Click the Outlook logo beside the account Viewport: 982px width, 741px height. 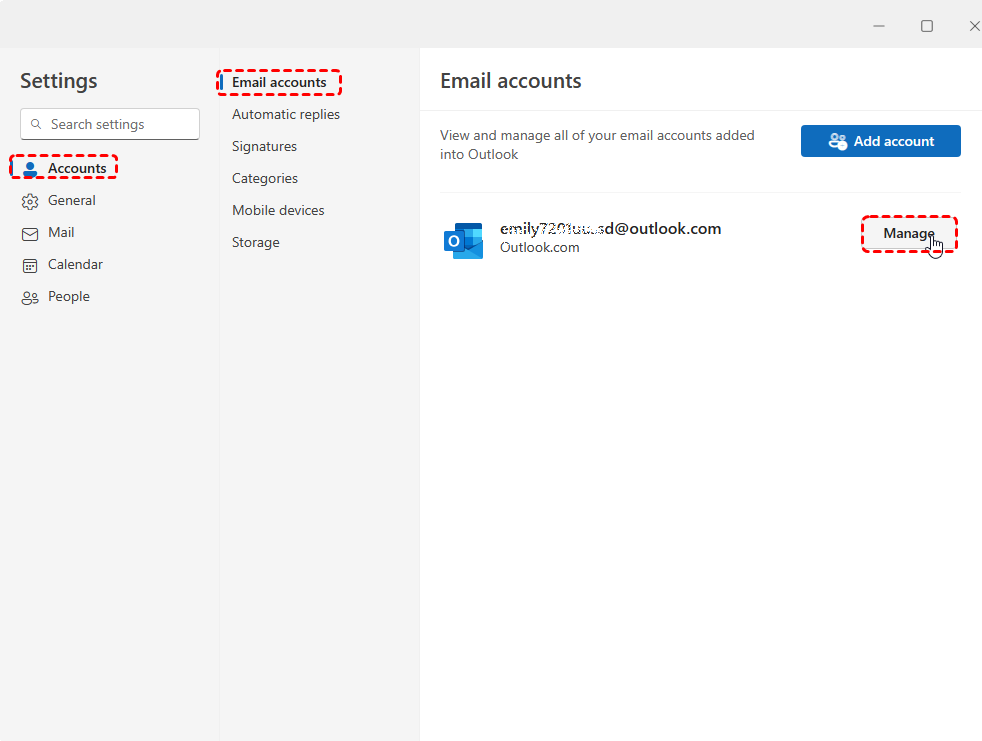pos(463,240)
